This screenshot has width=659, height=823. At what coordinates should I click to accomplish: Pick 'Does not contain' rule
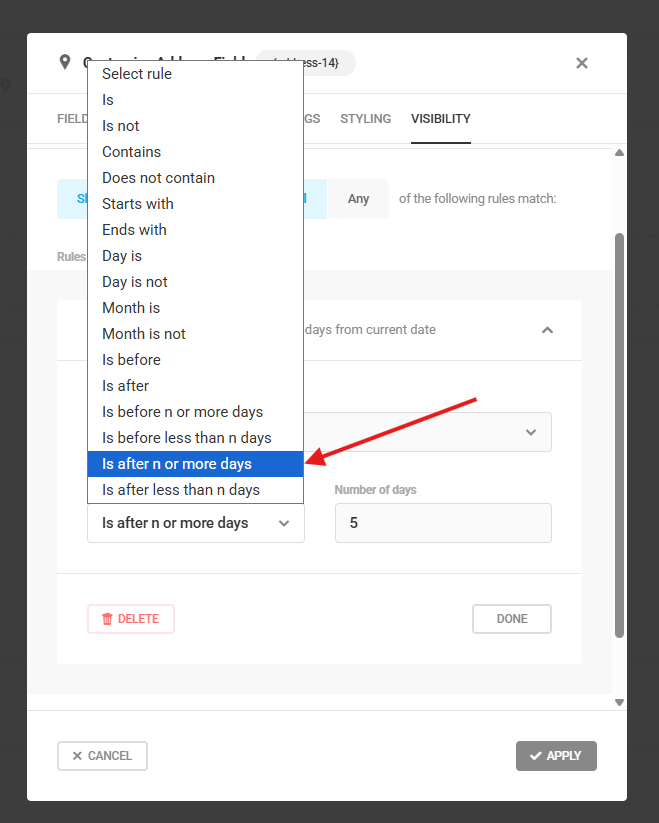[x=195, y=178]
